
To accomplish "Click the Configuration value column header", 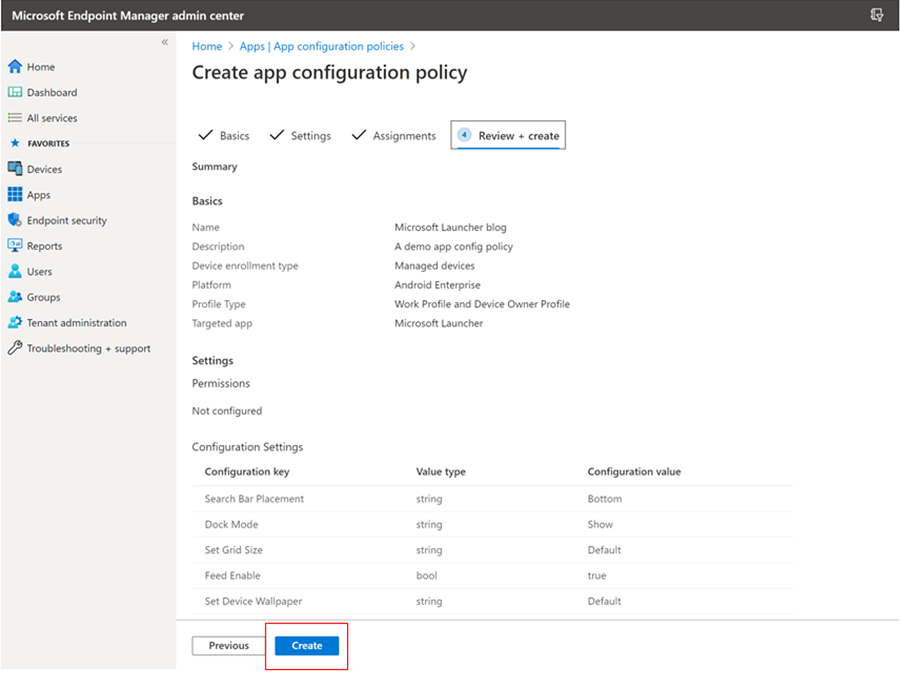I will [634, 472].
